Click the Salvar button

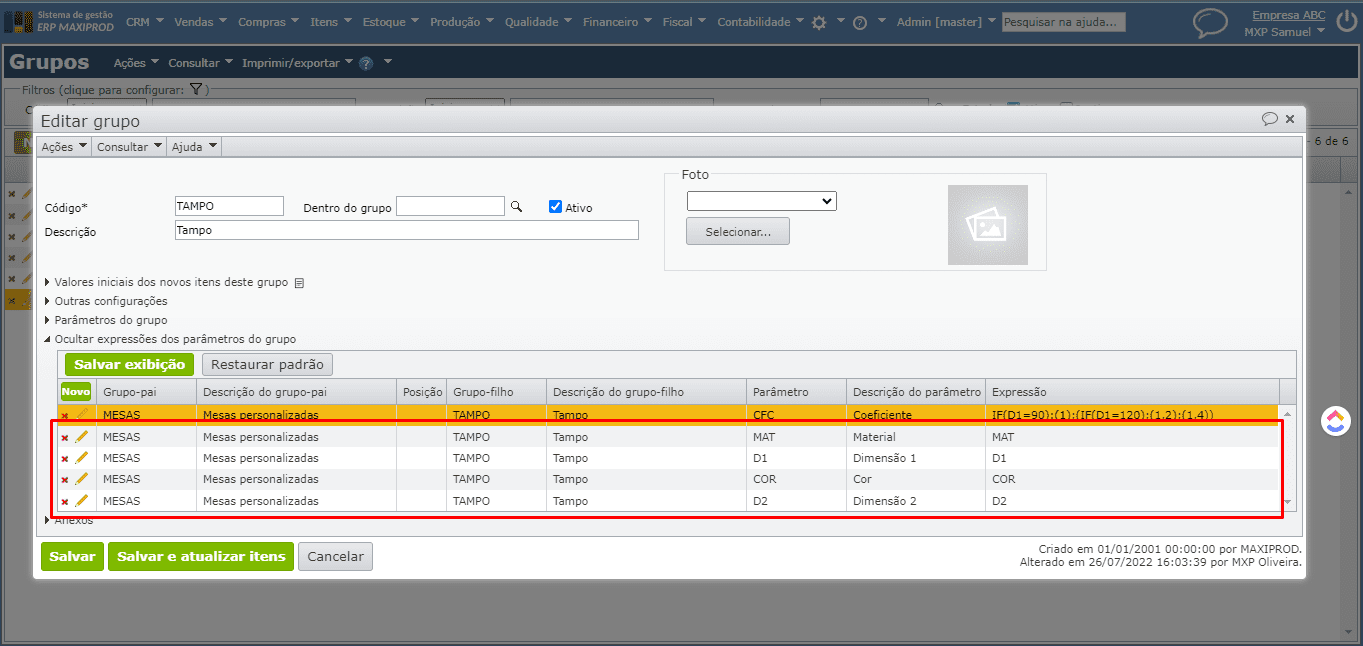tap(72, 557)
